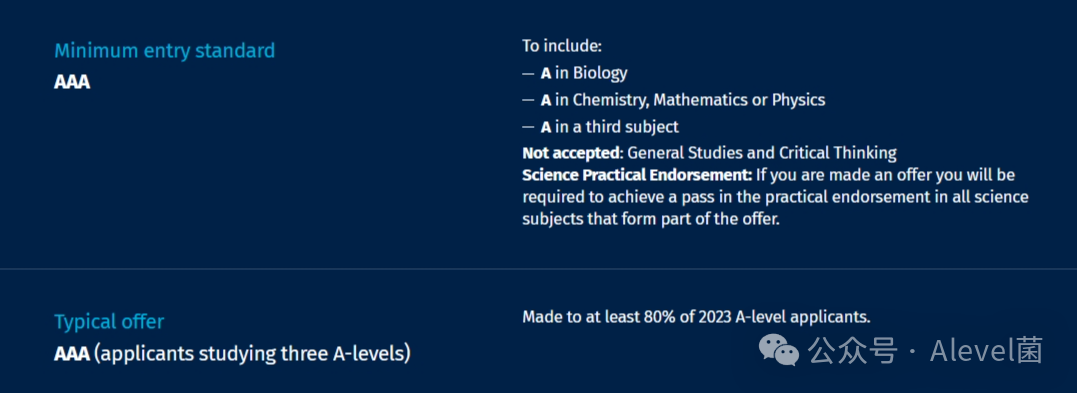Image resolution: width=1077 pixels, height=393 pixels.
Task: Click the 'Minimum entry standard' heading
Action: 165,51
